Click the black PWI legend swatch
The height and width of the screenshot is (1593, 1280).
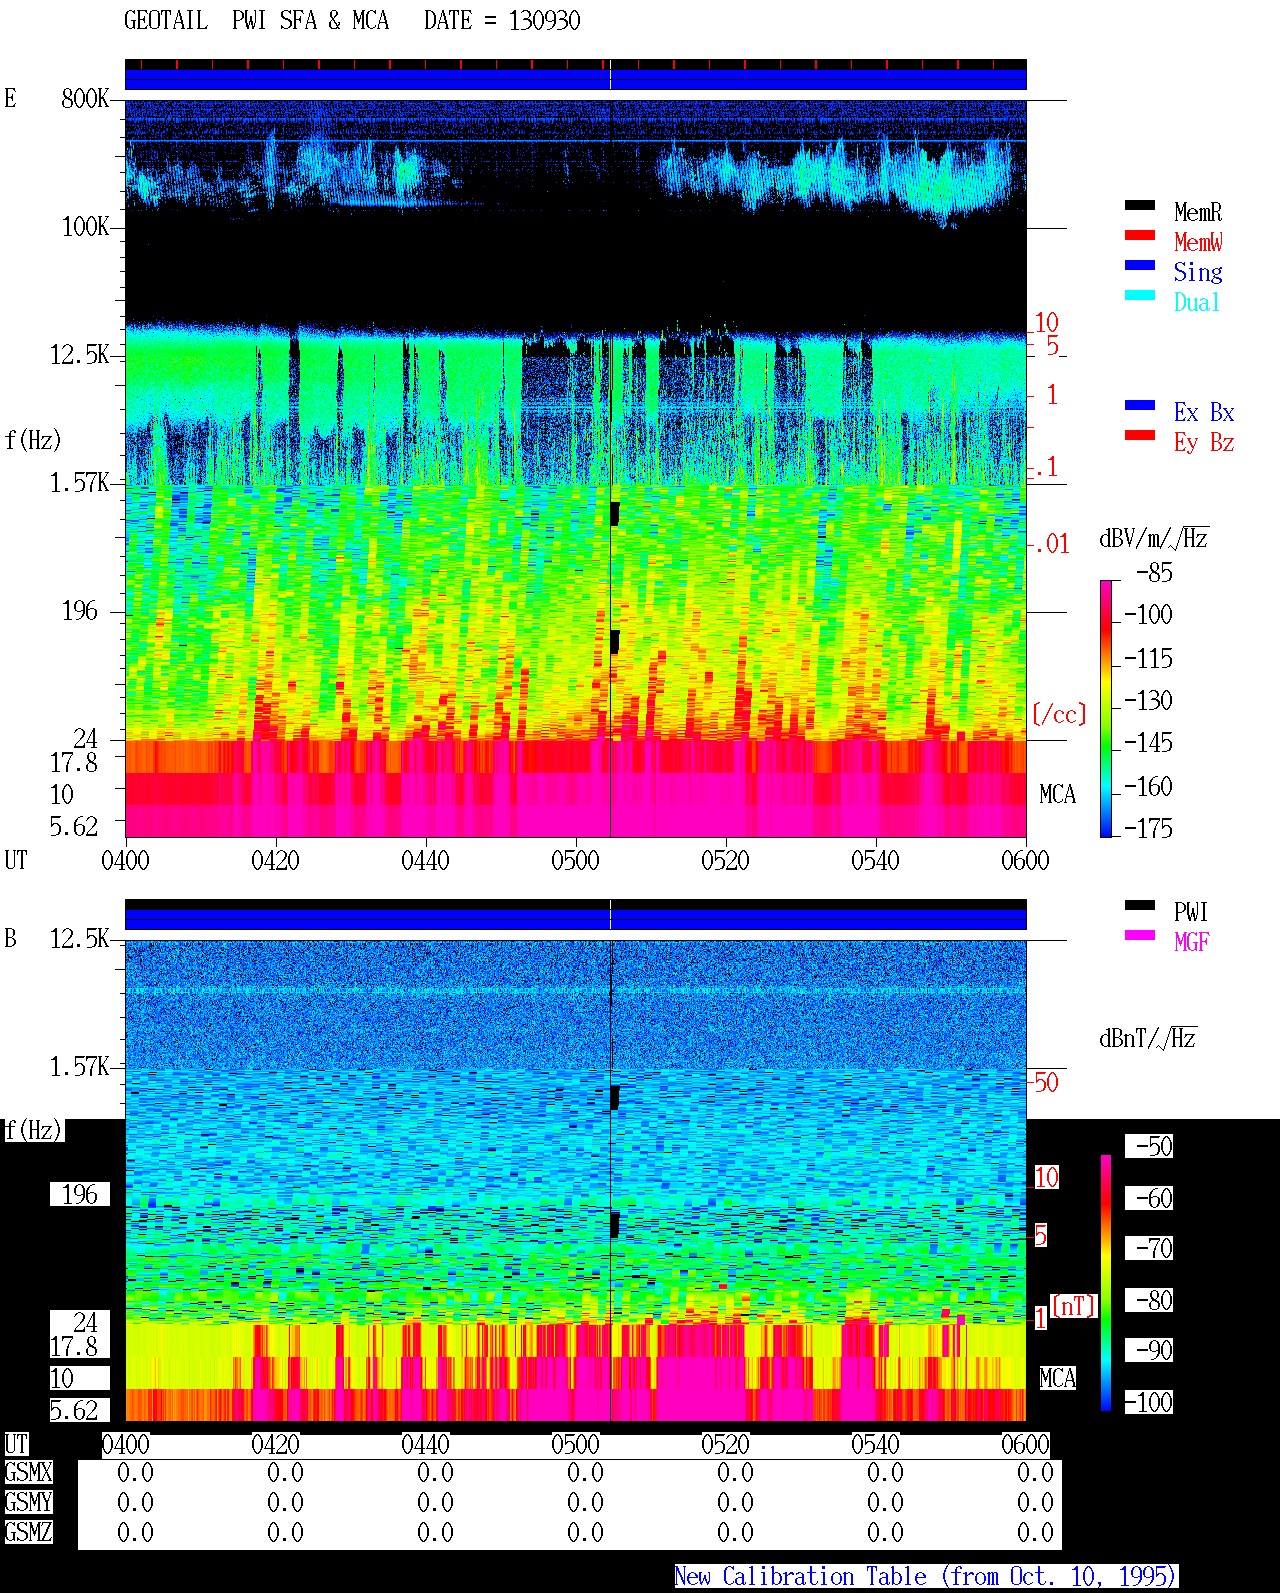(1140, 905)
